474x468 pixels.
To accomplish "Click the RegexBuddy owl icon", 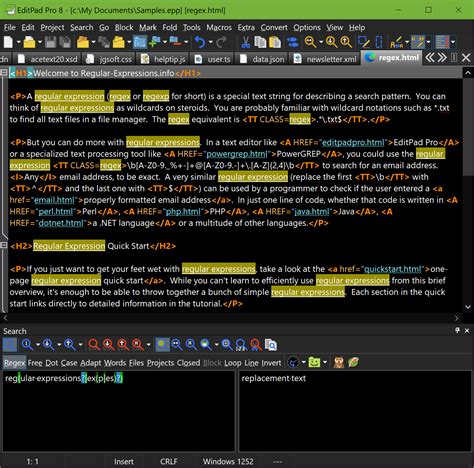I will click(339, 362).
